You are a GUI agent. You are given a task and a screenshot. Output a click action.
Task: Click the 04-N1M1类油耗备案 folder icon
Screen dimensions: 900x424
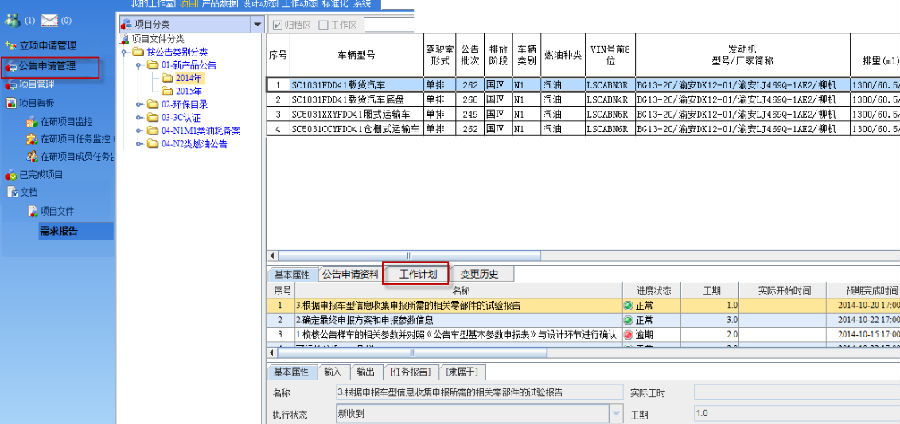[152, 131]
